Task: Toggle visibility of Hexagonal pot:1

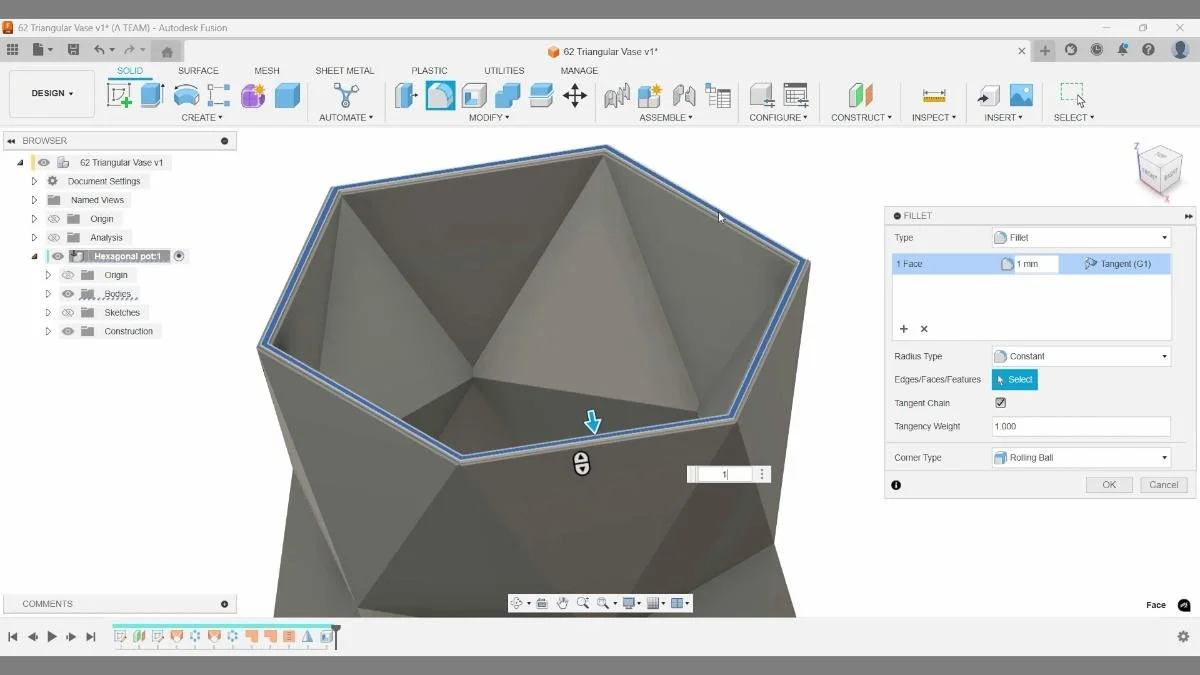Action: 57,256
